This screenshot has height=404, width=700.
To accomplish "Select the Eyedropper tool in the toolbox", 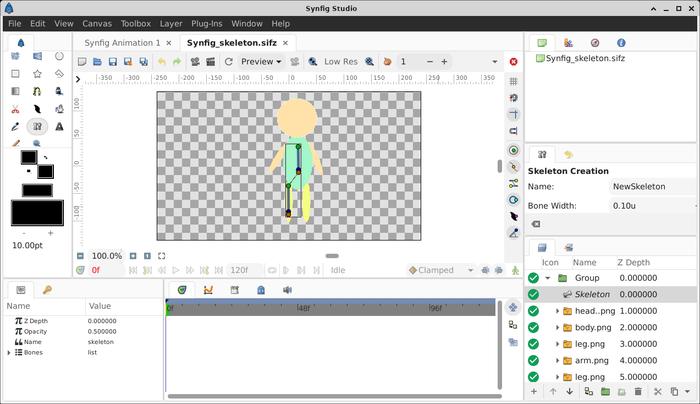I will [15, 127].
